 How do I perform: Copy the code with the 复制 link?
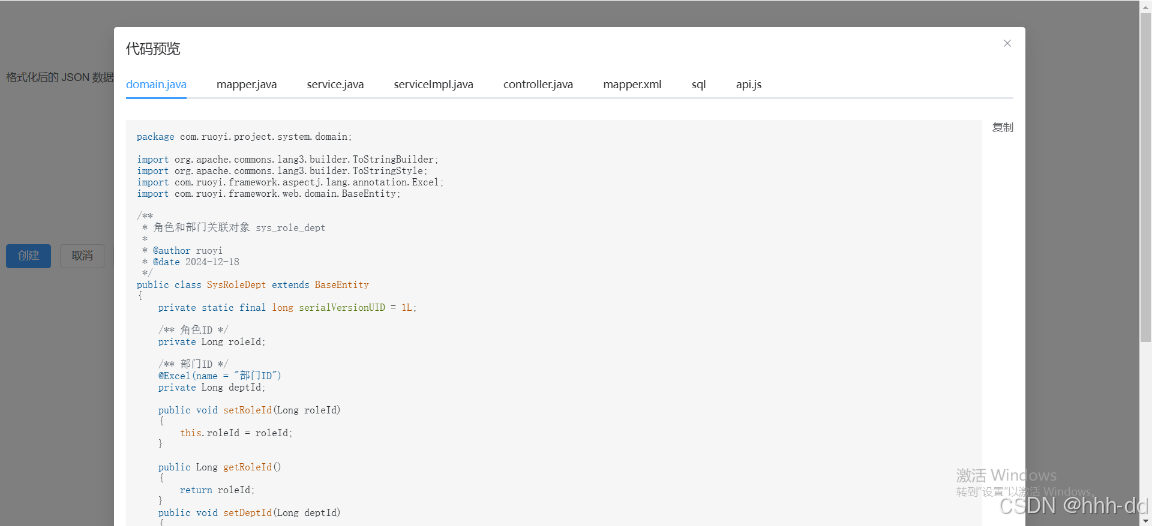point(1003,127)
